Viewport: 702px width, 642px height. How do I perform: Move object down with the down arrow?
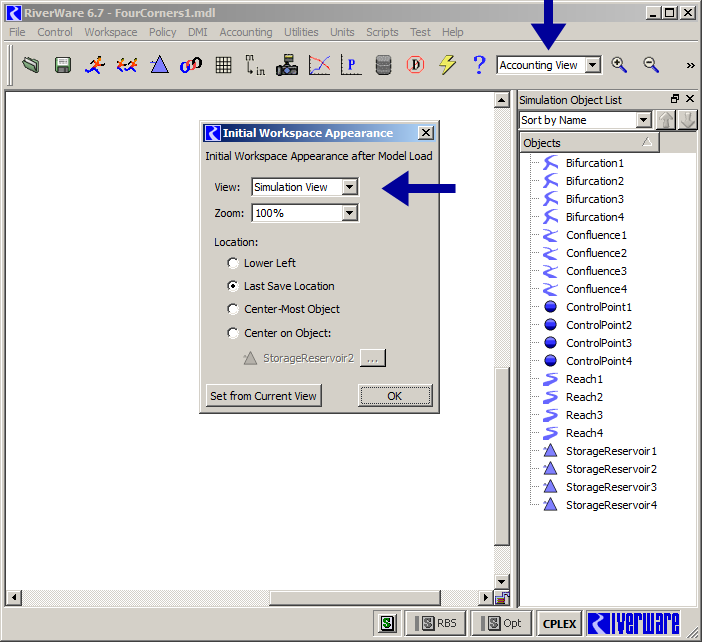(x=687, y=120)
